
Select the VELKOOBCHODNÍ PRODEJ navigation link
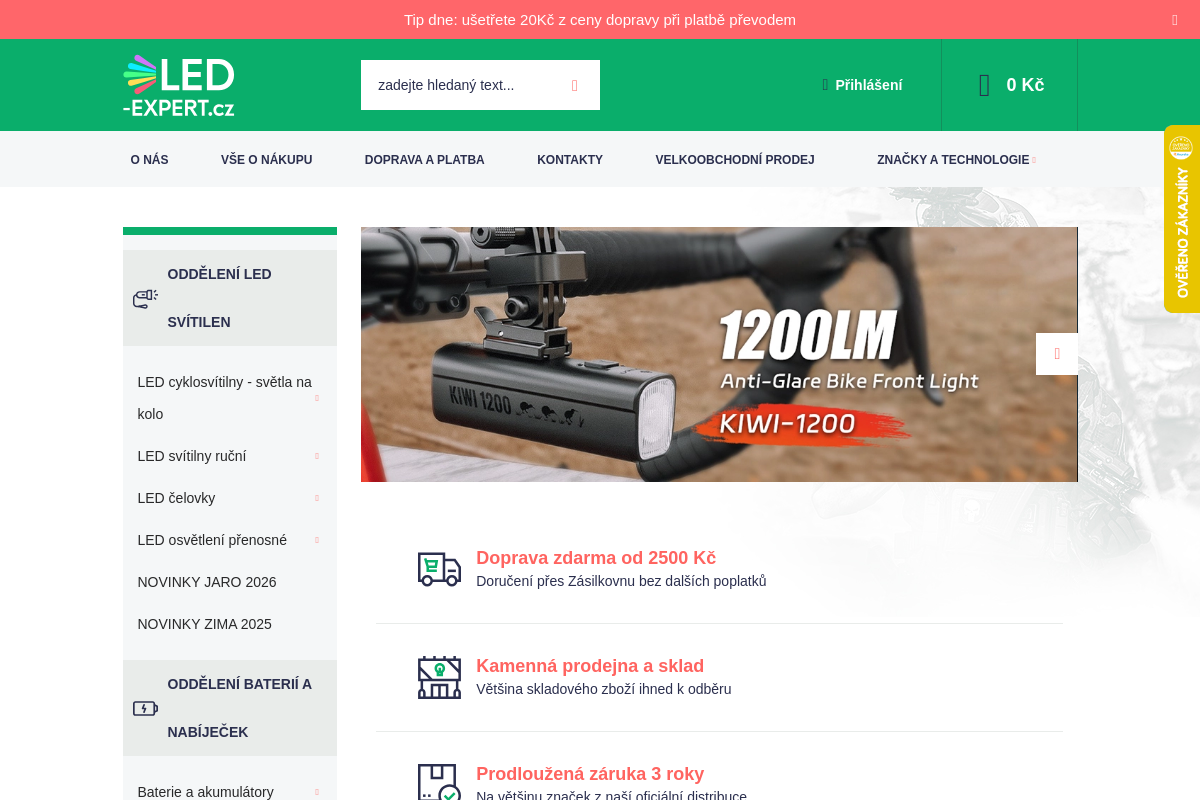(x=735, y=159)
